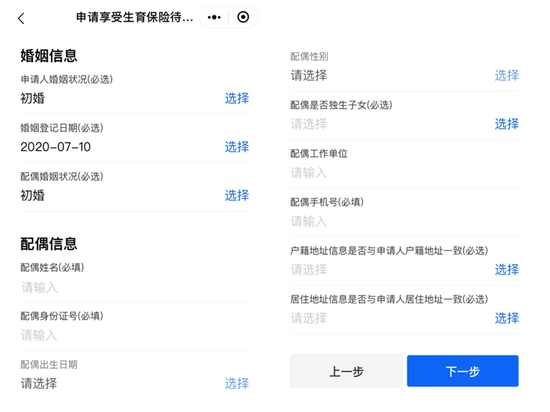The height and width of the screenshot is (412, 550).
Task: Click the 配偶信息 section heading
Action: (x=49, y=244)
